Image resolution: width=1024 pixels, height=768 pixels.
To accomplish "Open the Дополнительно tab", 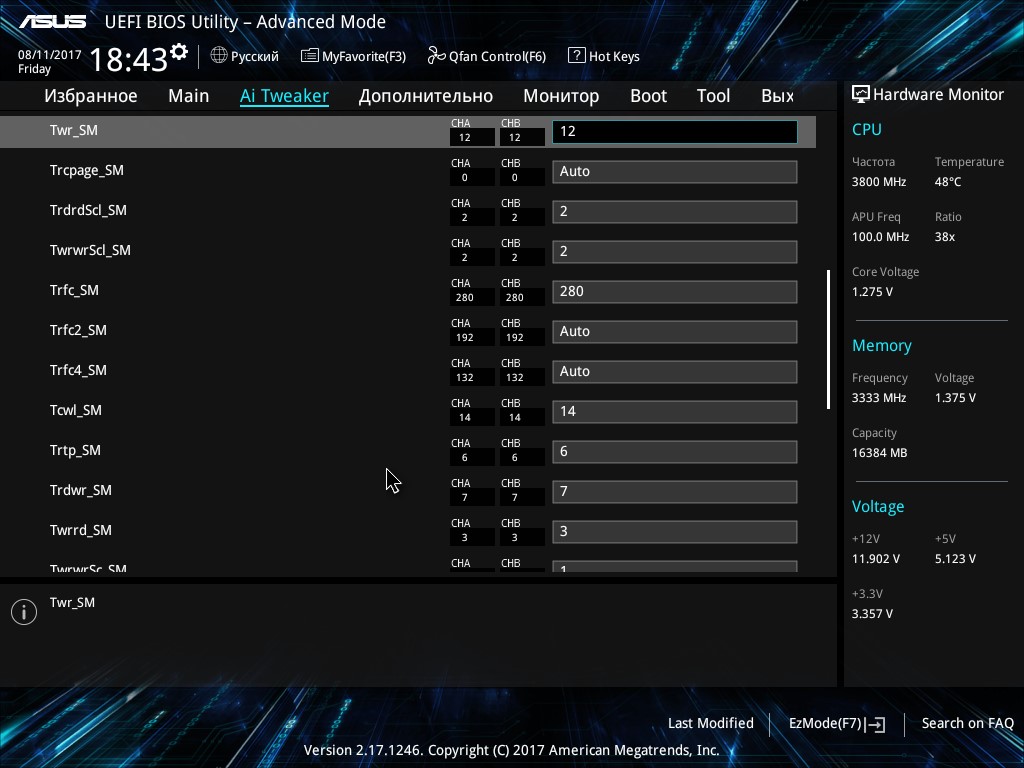I will click(426, 96).
